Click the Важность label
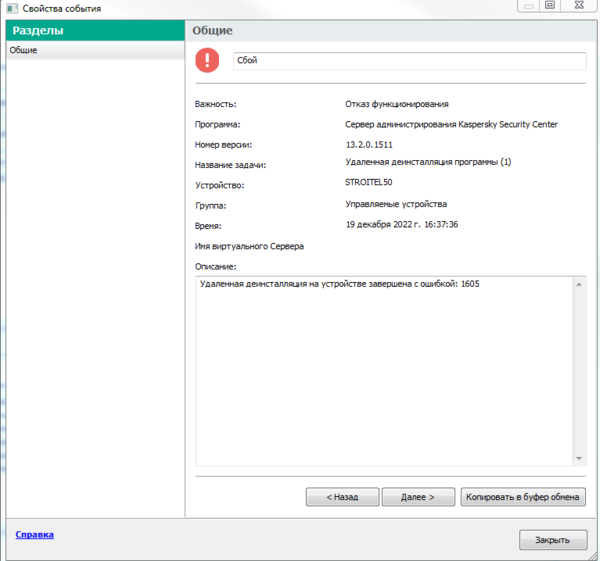The height and width of the screenshot is (561, 600). point(215,104)
